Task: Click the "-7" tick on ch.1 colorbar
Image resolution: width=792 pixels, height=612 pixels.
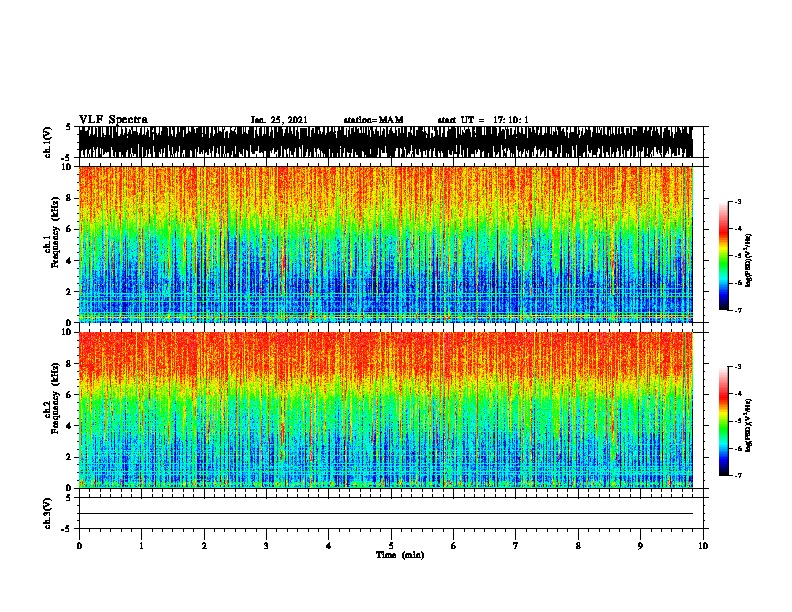Action: (x=737, y=310)
